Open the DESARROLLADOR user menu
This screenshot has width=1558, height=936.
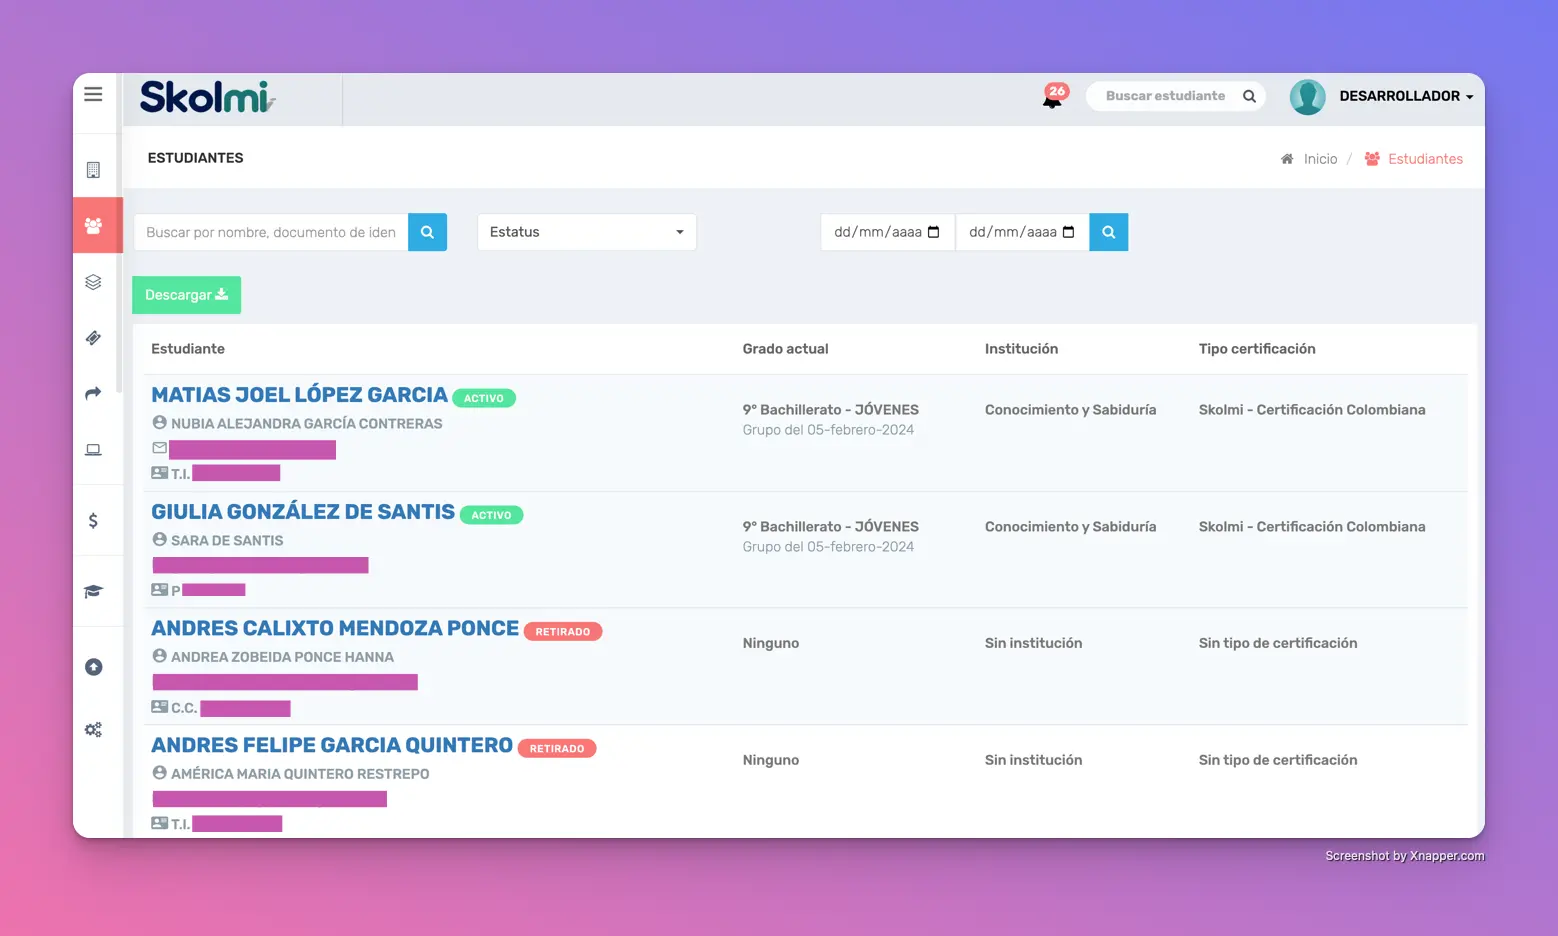[1405, 96]
